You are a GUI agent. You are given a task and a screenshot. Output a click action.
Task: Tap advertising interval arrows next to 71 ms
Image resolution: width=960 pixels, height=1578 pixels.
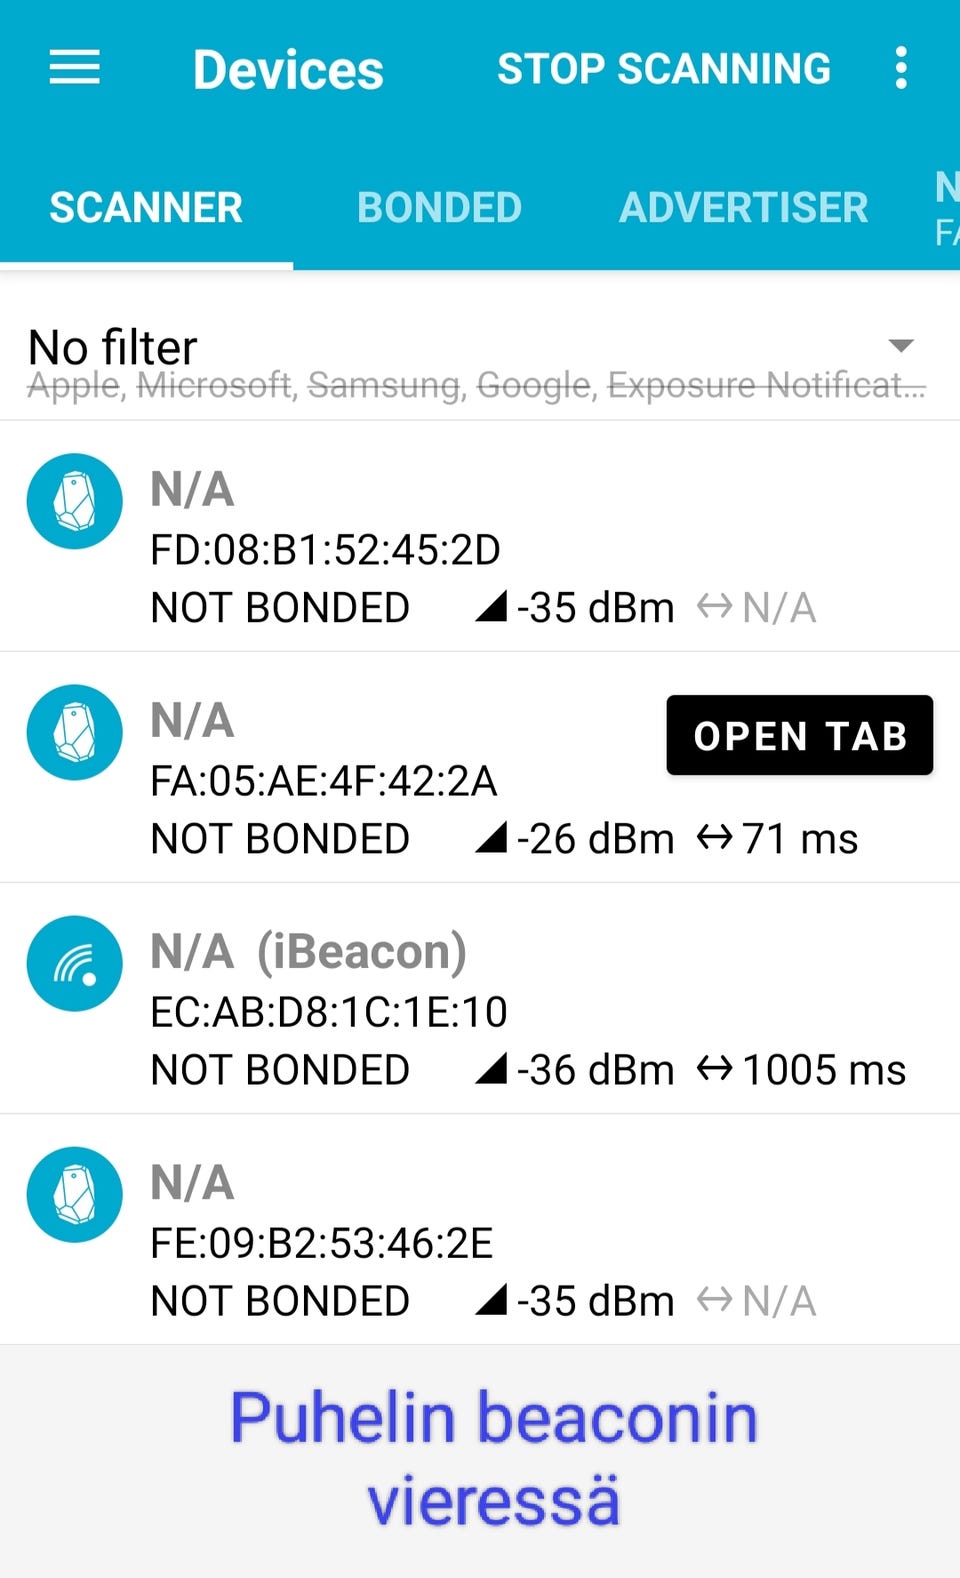tap(714, 838)
